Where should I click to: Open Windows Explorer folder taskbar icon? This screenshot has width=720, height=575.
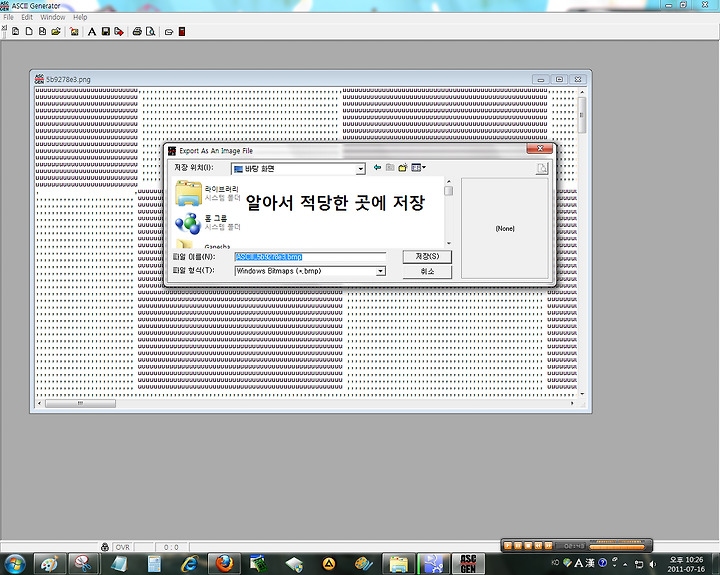(x=399, y=564)
